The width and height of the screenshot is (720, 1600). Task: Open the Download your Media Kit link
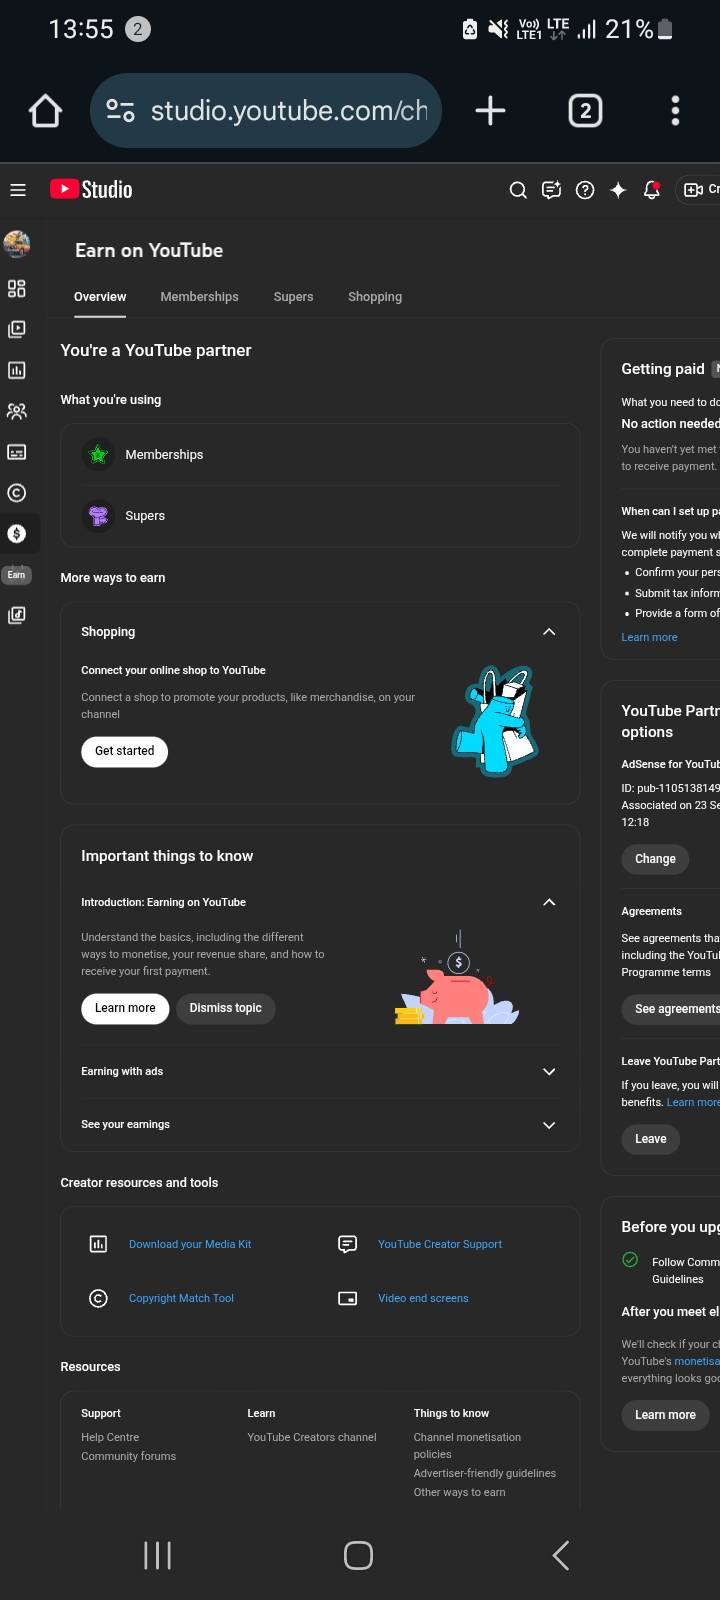click(190, 1244)
